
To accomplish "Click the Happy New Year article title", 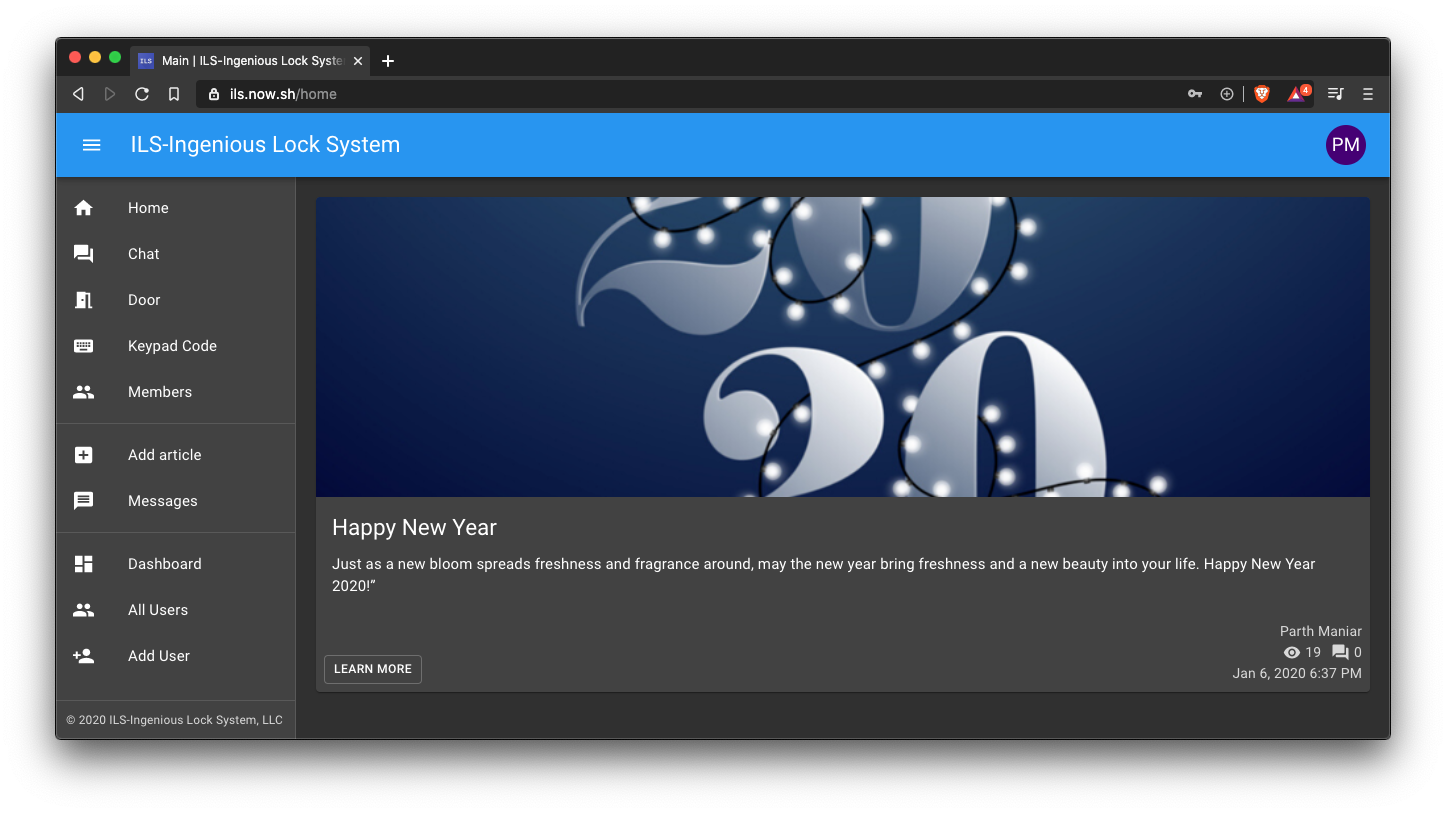I will (x=414, y=528).
